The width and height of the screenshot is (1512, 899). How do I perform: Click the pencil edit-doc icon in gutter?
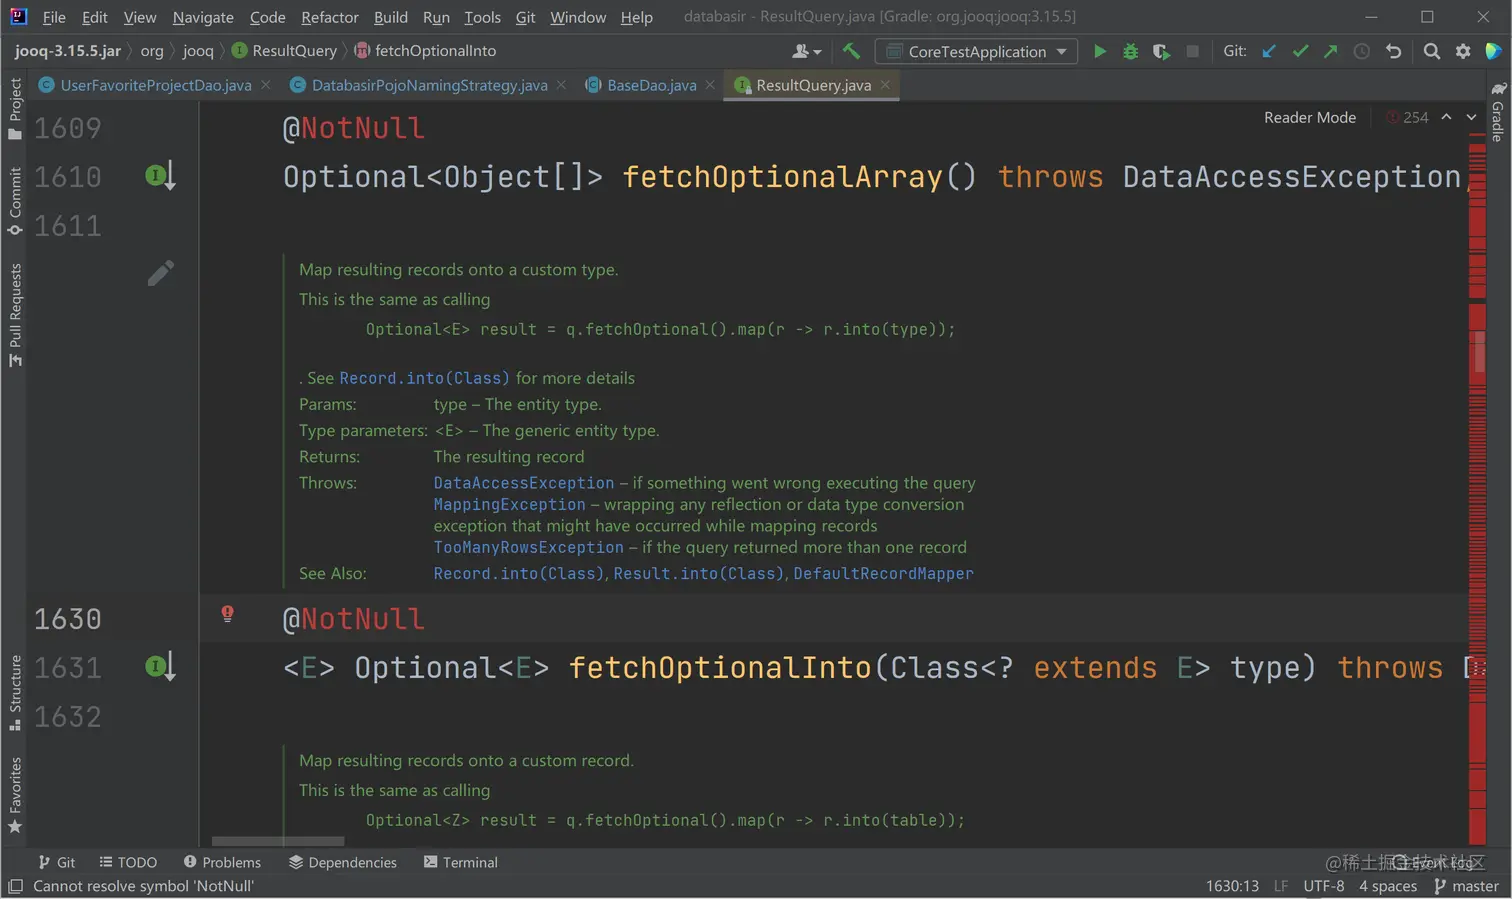click(161, 273)
